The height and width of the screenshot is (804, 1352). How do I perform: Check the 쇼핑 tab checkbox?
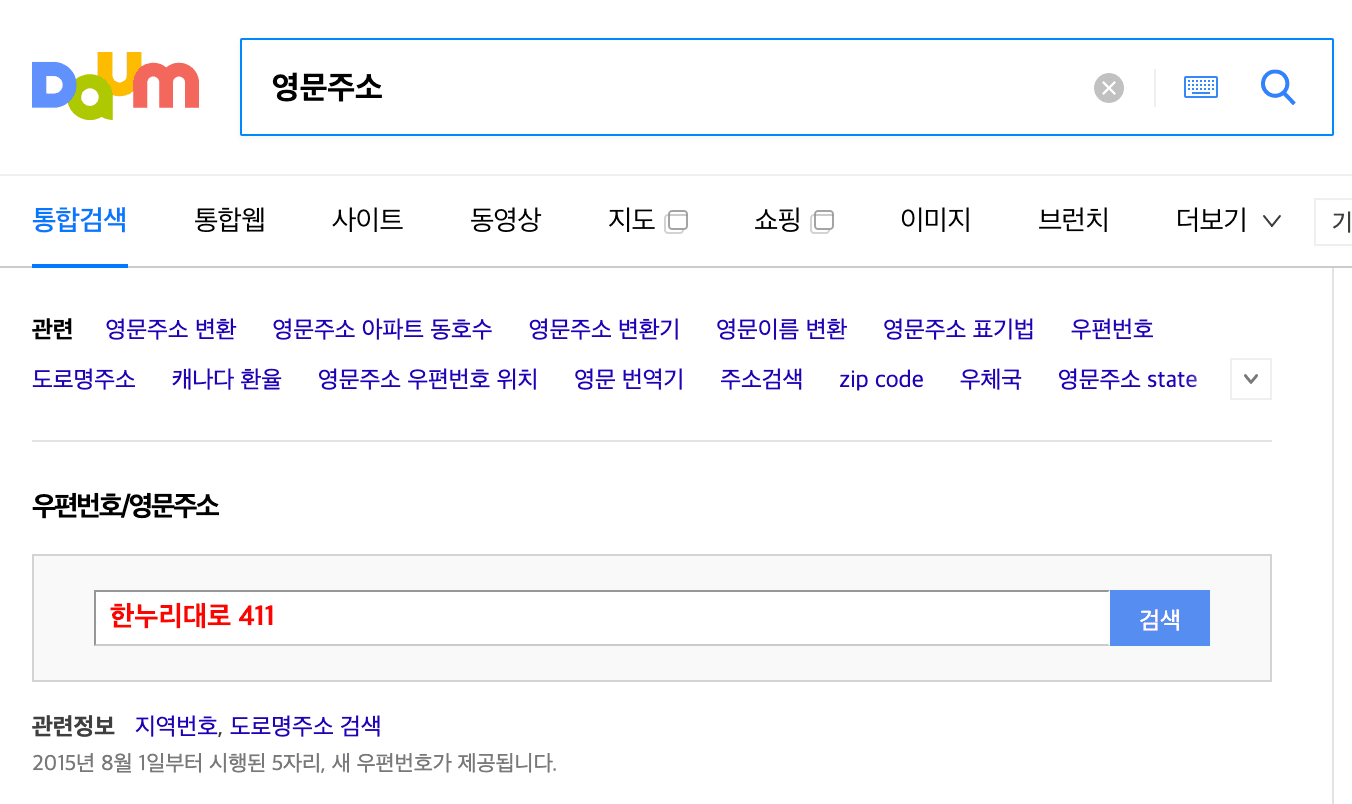pyautogui.click(x=823, y=221)
